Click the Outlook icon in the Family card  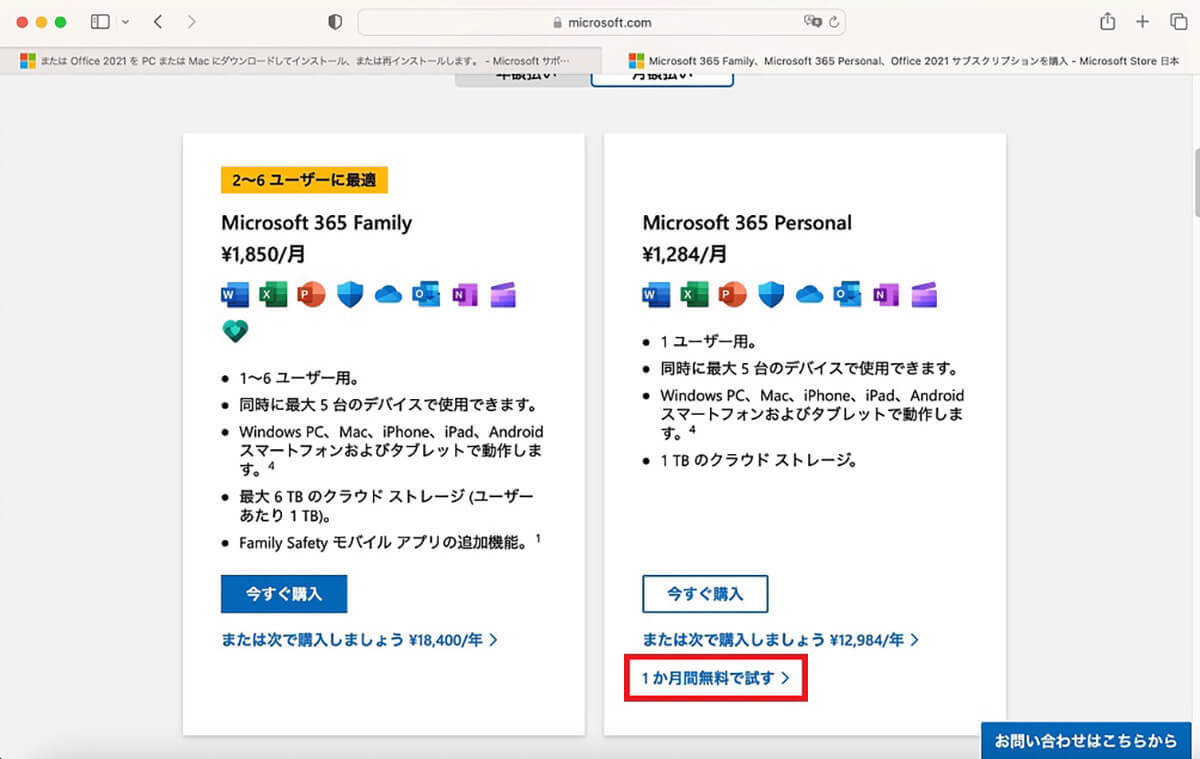click(x=426, y=294)
